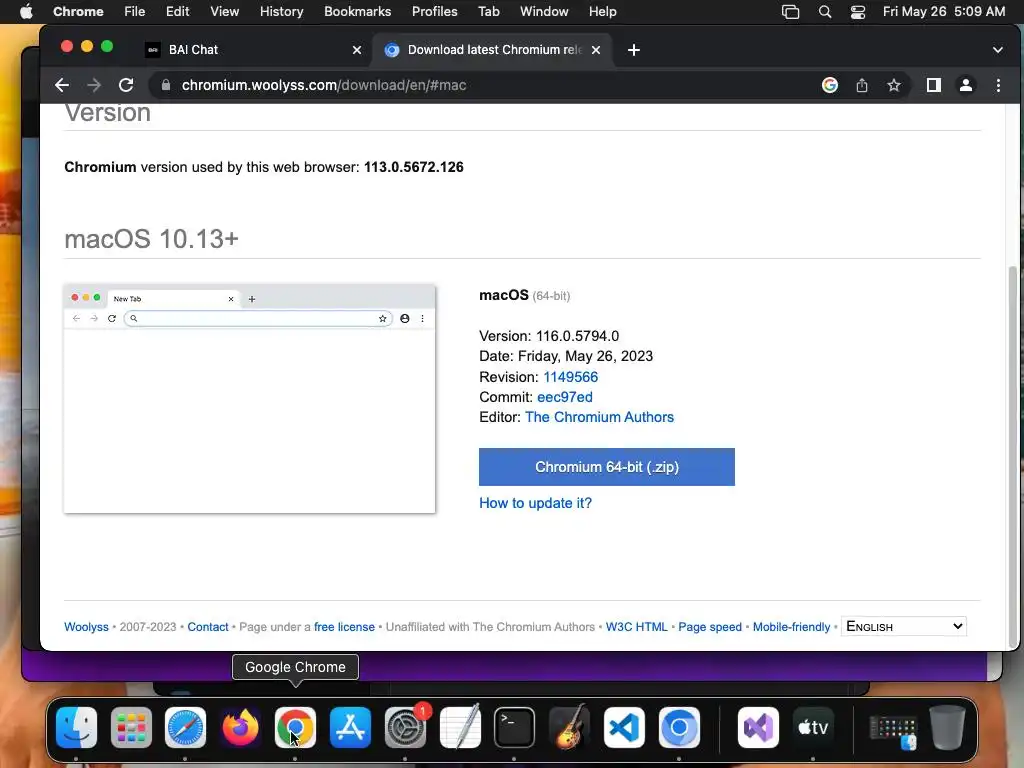The width and height of the screenshot is (1024, 768).
Task: View site info via the lock icon
Action: [166, 85]
